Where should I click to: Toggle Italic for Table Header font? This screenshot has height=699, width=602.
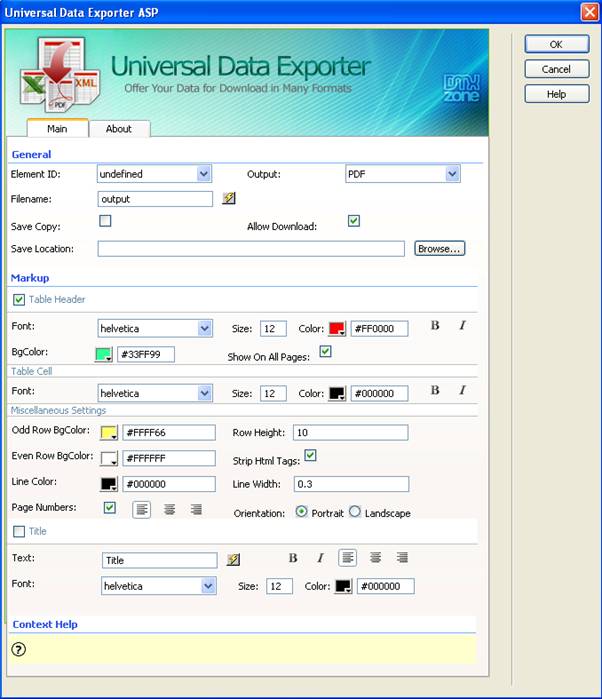[x=463, y=325]
